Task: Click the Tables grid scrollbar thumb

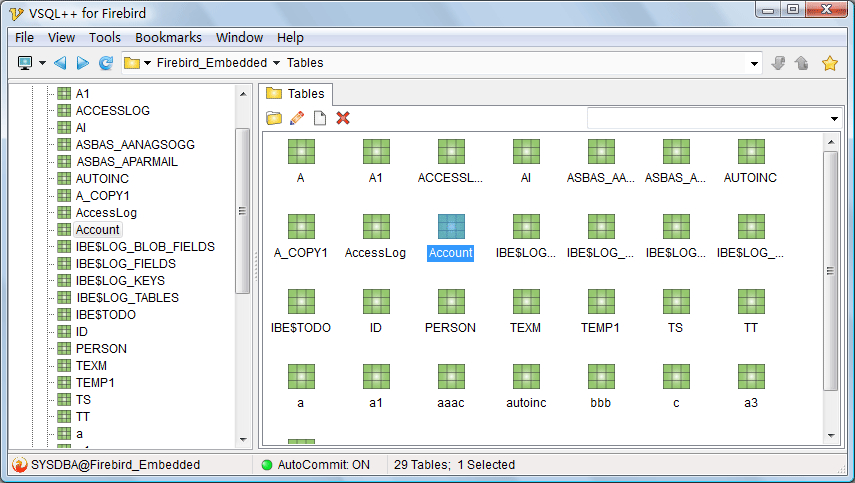Action: [830, 271]
